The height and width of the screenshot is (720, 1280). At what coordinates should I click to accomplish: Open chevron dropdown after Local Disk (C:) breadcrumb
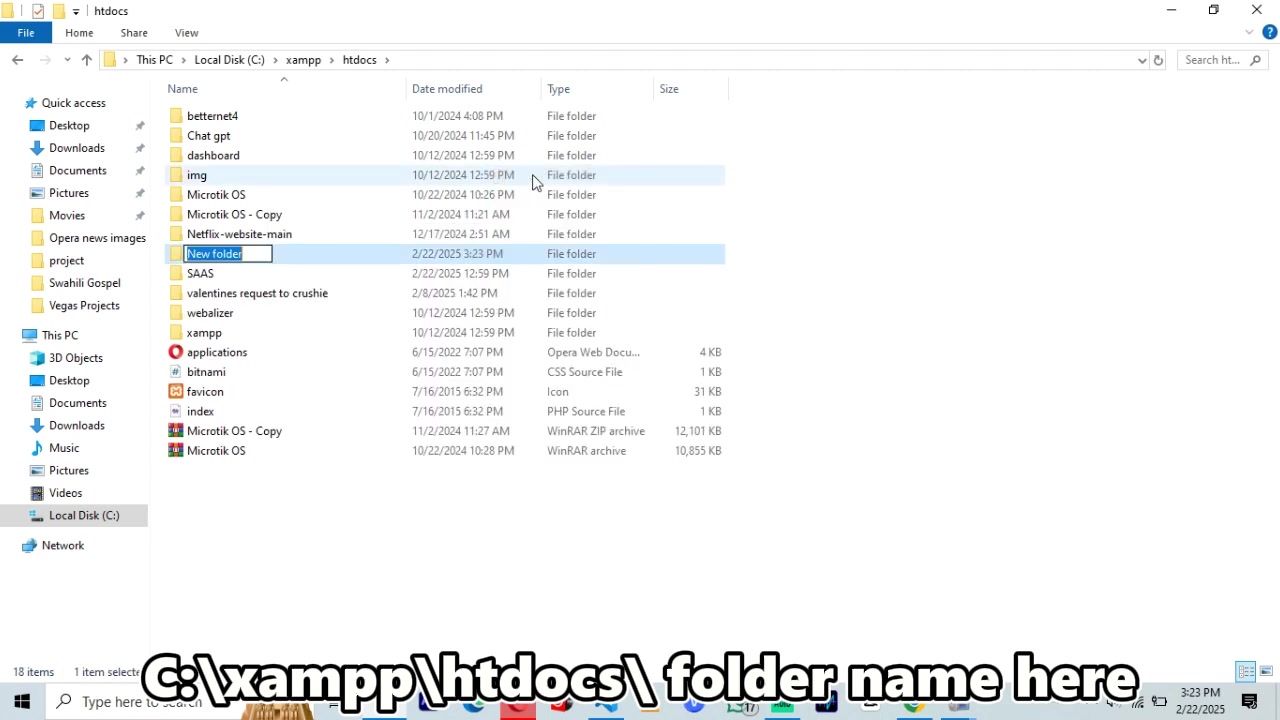tap(275, 60)
